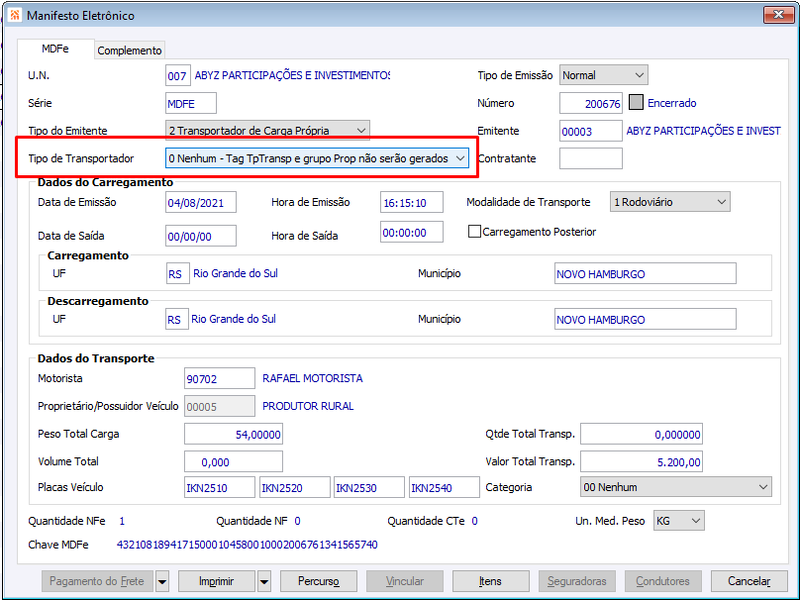The width and height of the screenshot is (800, 600).
Task: Click the RAFAEL MOTORISTA name text
Action: click(312, 378)
